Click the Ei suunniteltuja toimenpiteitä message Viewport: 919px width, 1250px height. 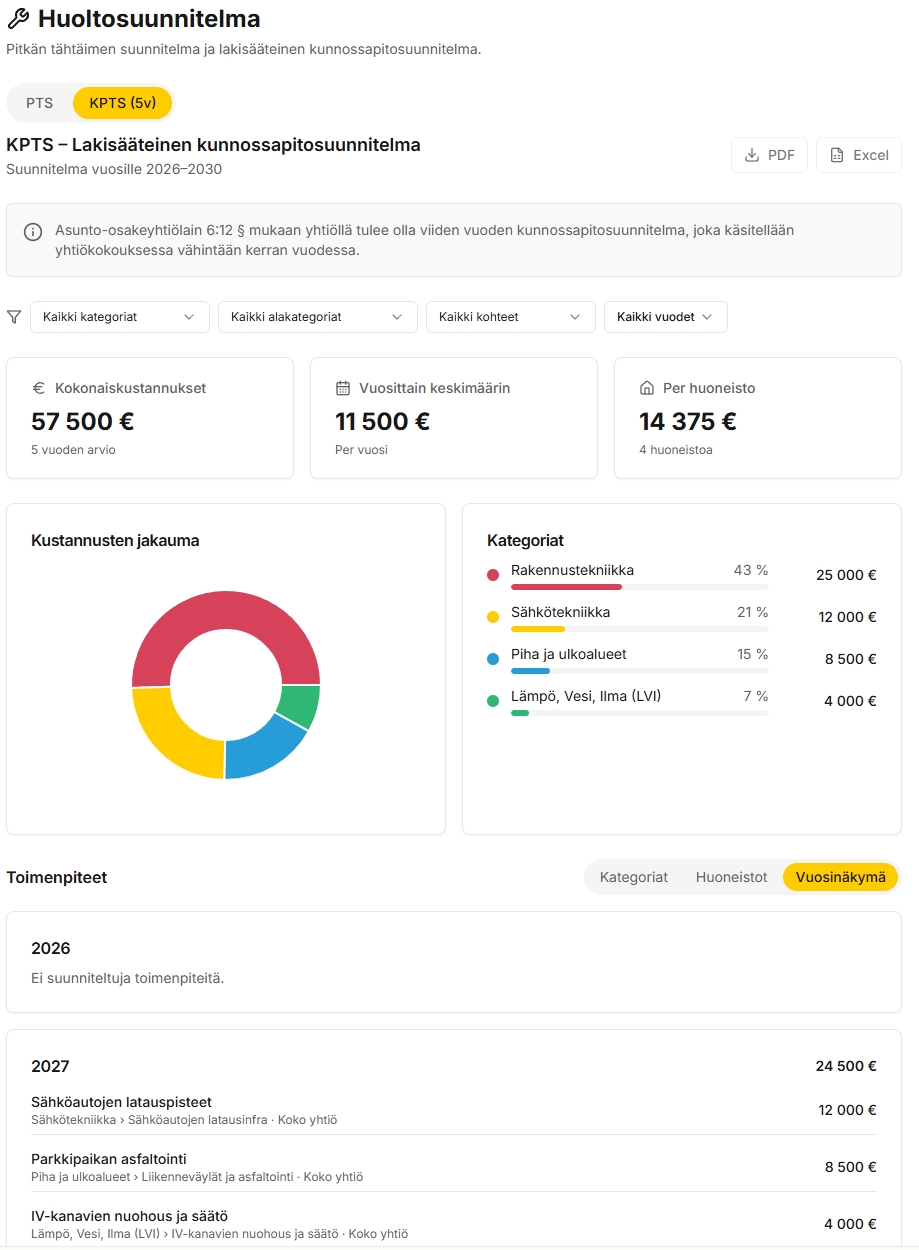click(x=127, y=978)
